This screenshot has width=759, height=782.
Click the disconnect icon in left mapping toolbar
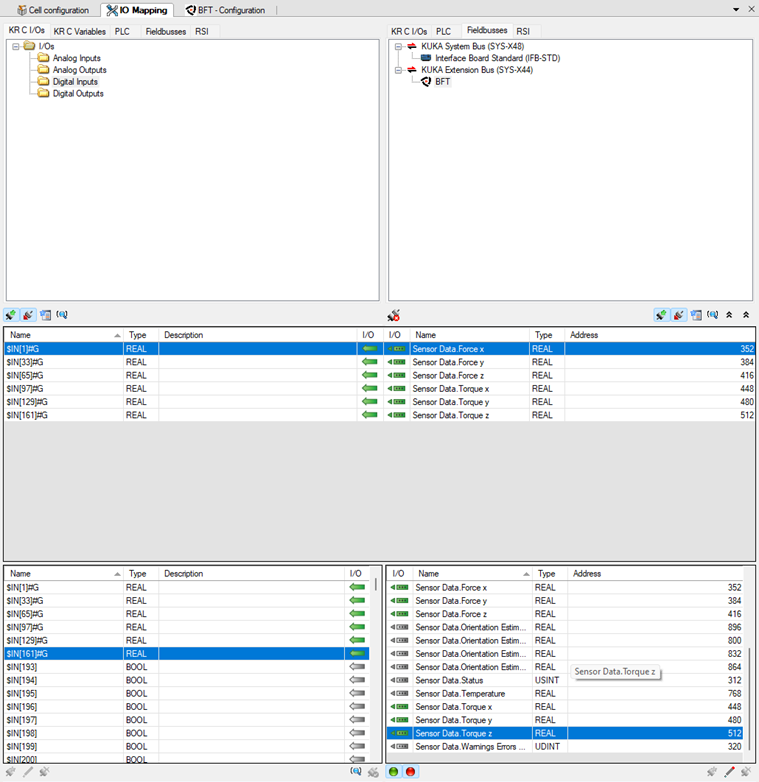28,314
